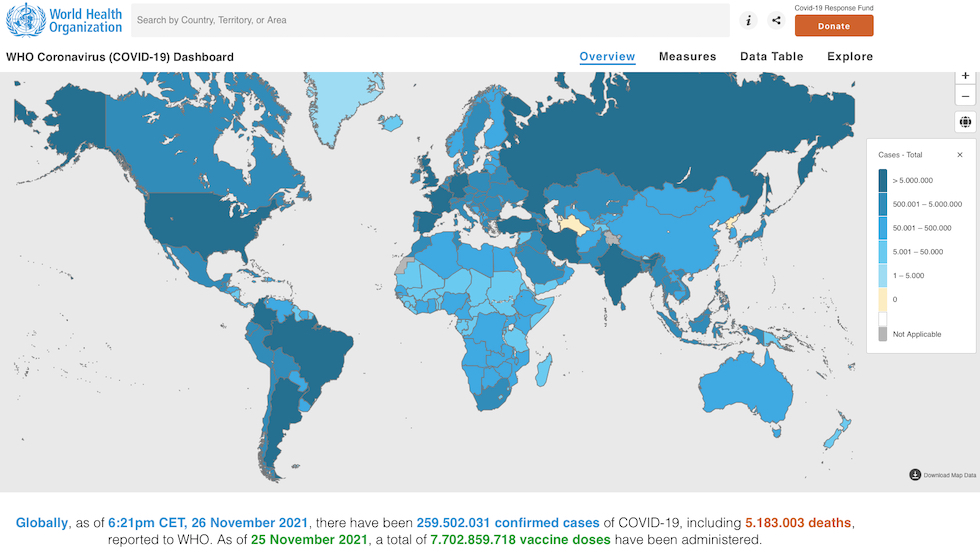Select the 500.001 – 5.000.000 legend swatch
Screen dimensions: 980x558
882,204
